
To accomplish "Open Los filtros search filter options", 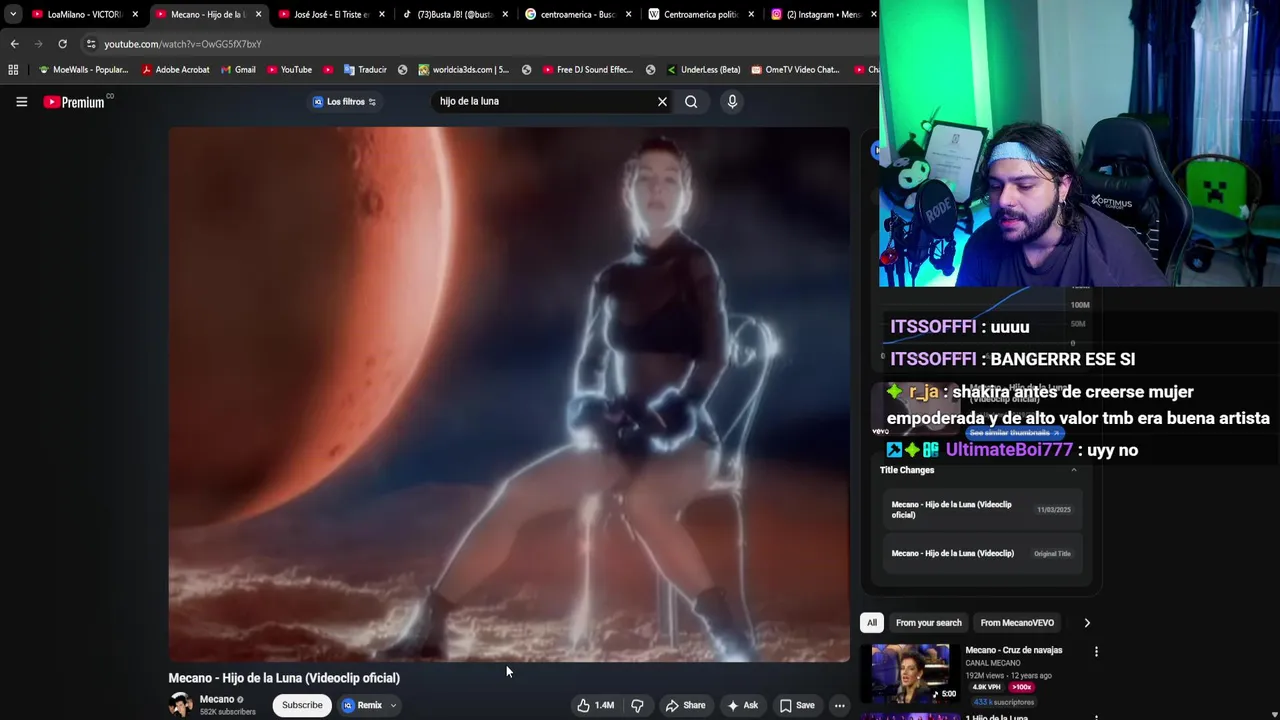I will click(345, 101).
